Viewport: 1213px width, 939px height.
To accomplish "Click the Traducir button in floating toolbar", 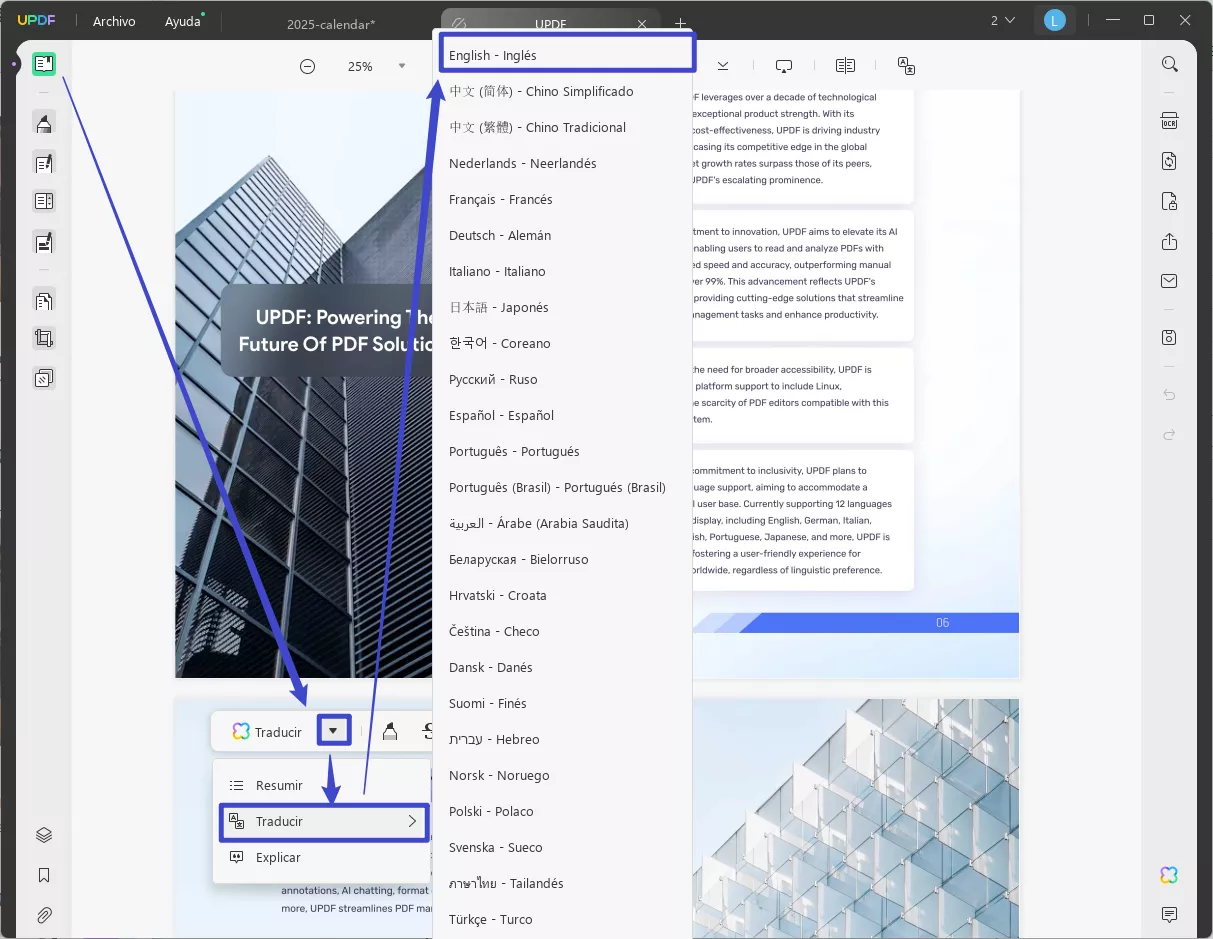I will point(267,732).
